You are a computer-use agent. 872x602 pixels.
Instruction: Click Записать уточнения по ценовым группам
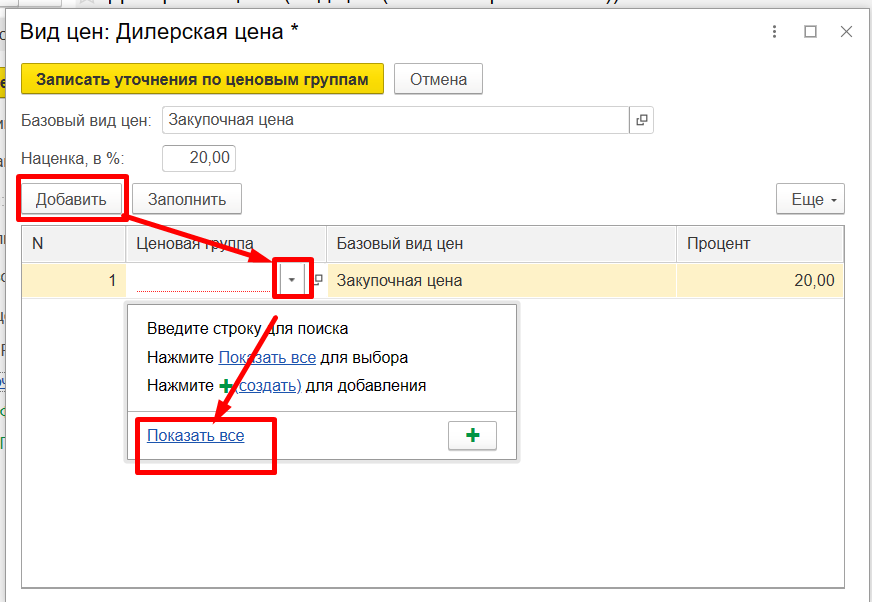pyautogui.click(x=203, y=79)
